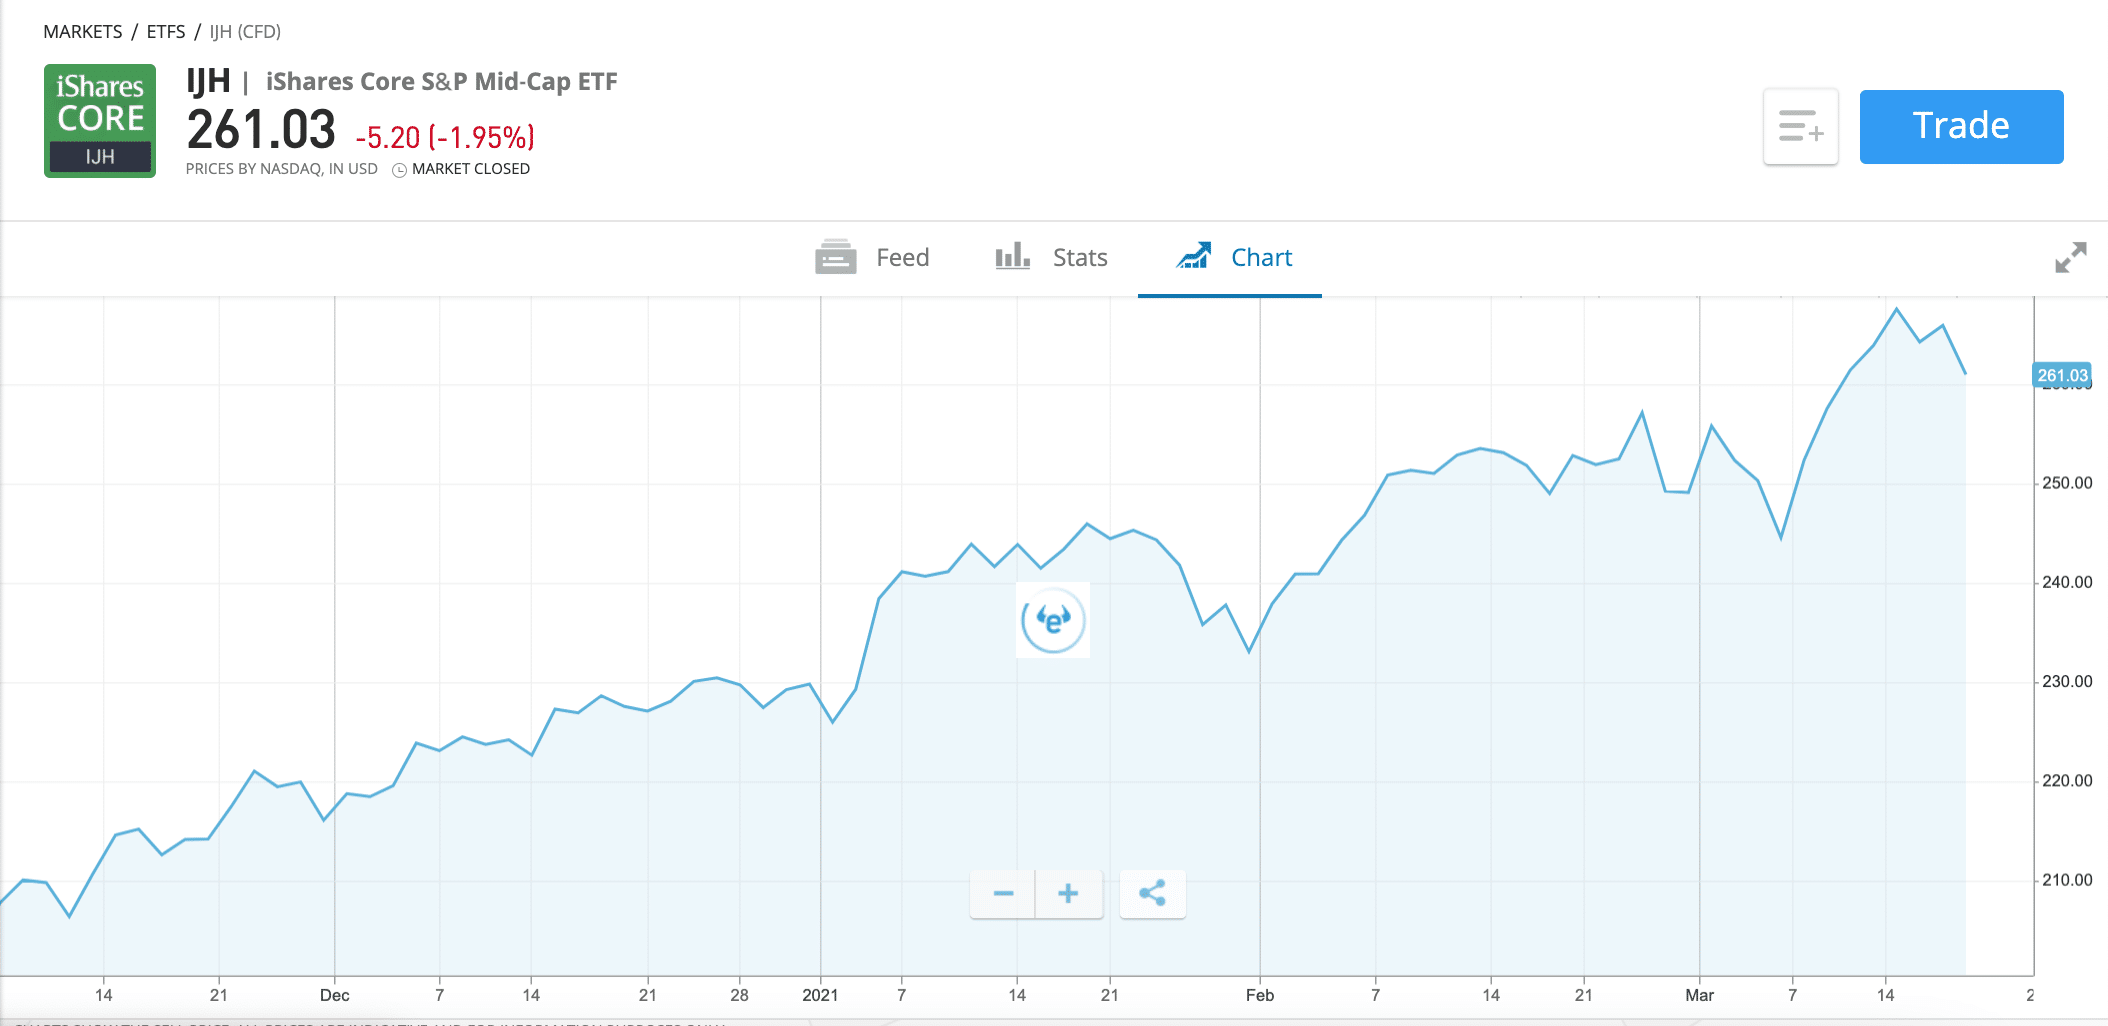
Task: Click the eToro watermark on the chart
Action: point(1052,619)
